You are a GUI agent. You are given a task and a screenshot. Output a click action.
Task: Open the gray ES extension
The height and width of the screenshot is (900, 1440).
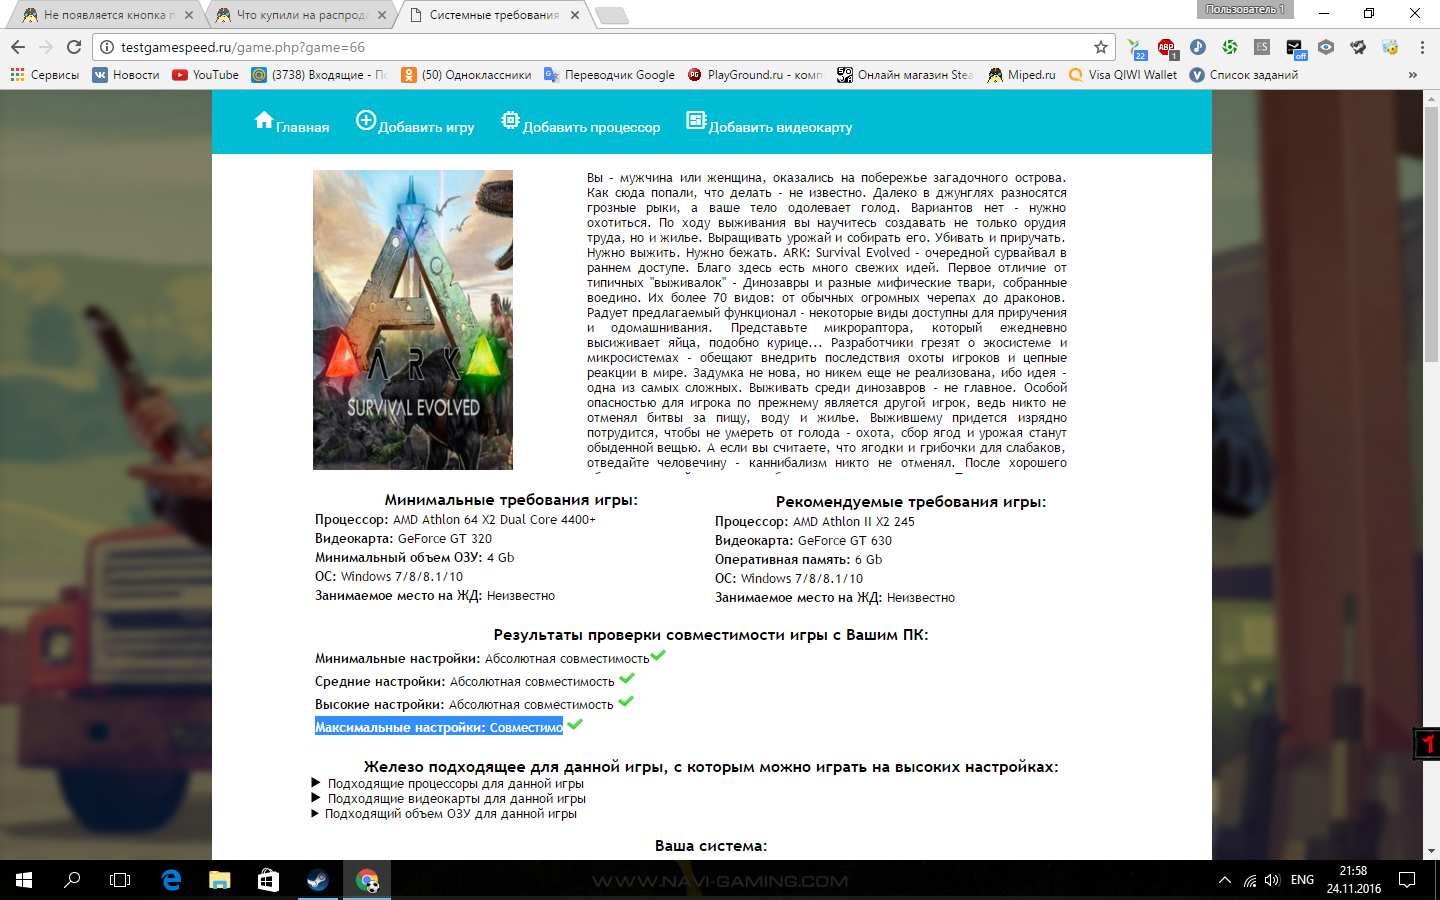(1262, 47)
